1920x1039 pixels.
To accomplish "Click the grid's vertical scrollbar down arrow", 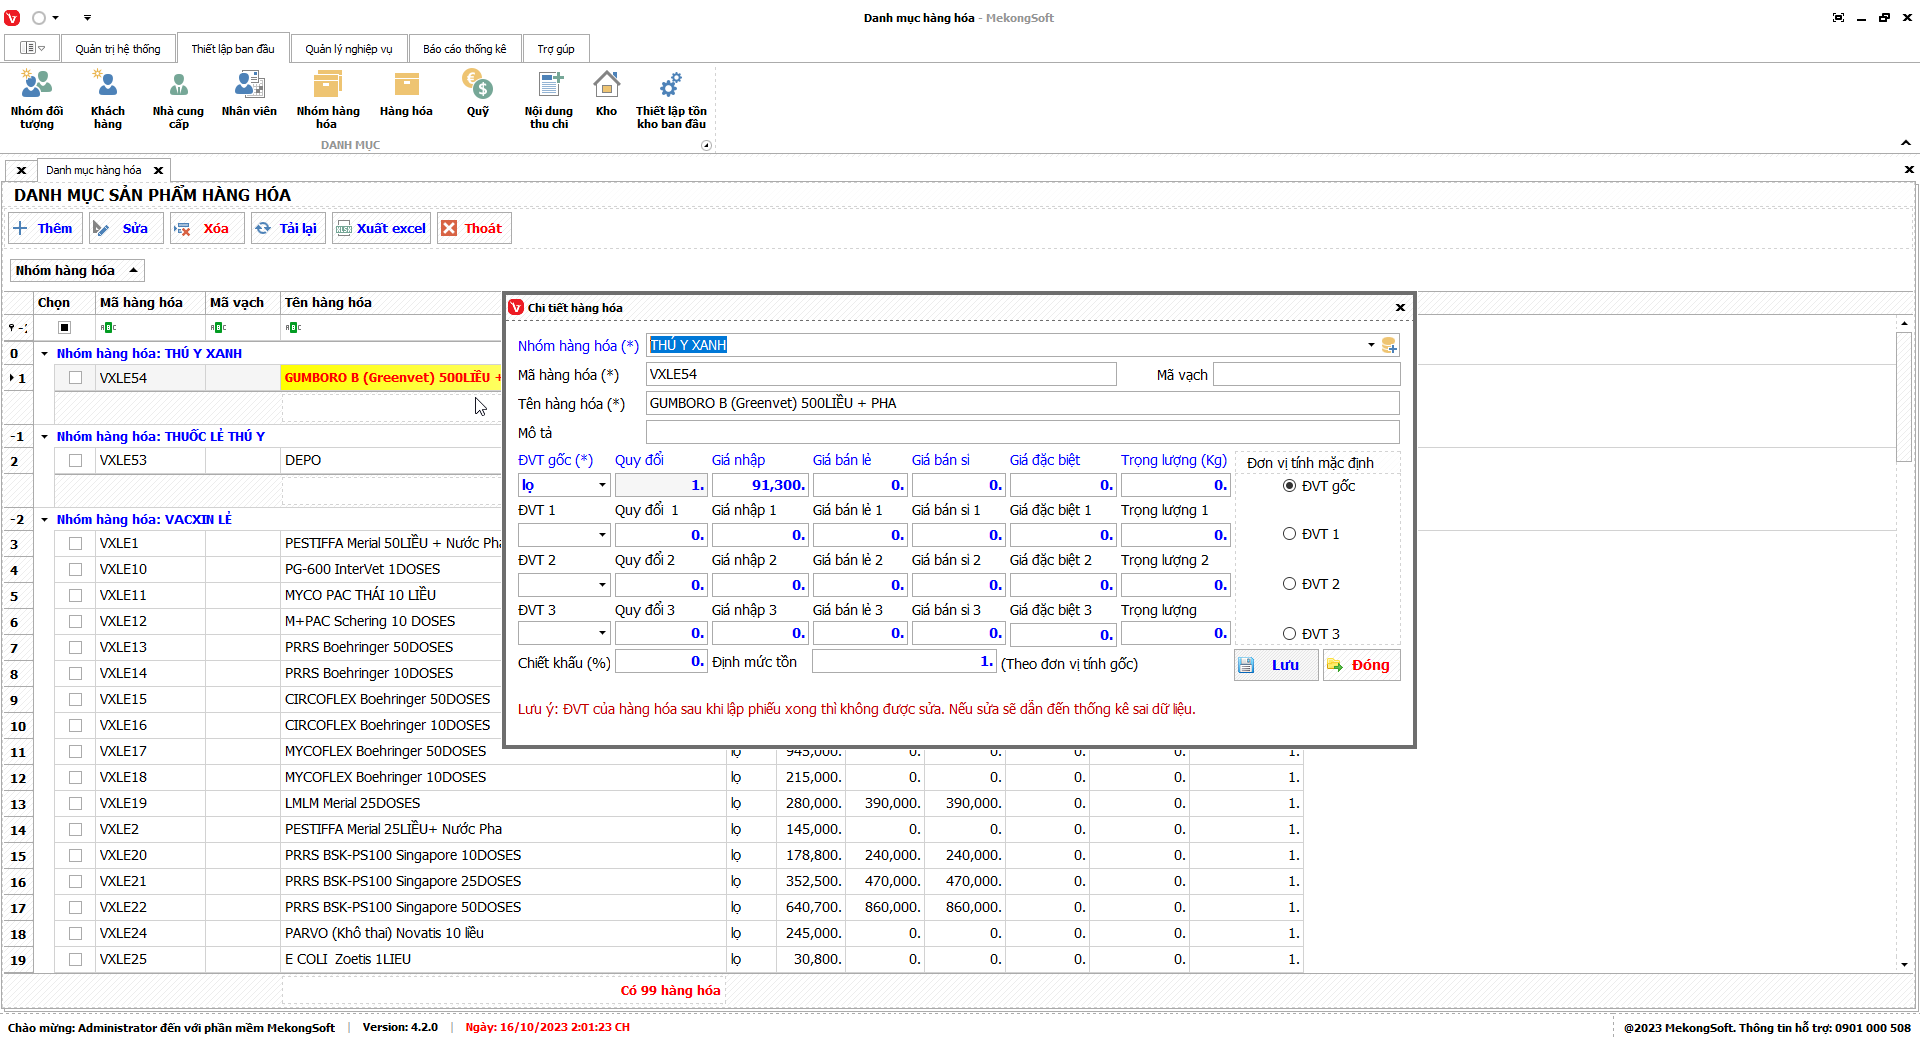I will point(1904,964).
